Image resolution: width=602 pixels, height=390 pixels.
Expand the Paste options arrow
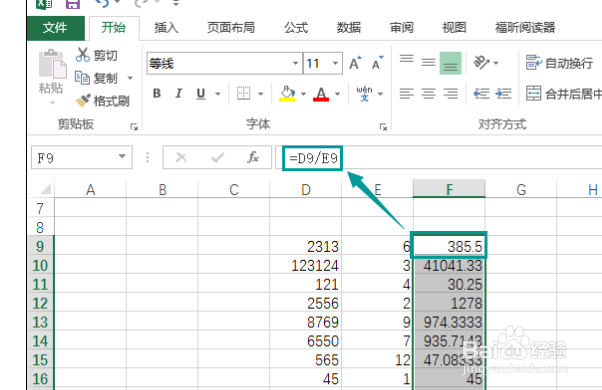coord(52,102)
